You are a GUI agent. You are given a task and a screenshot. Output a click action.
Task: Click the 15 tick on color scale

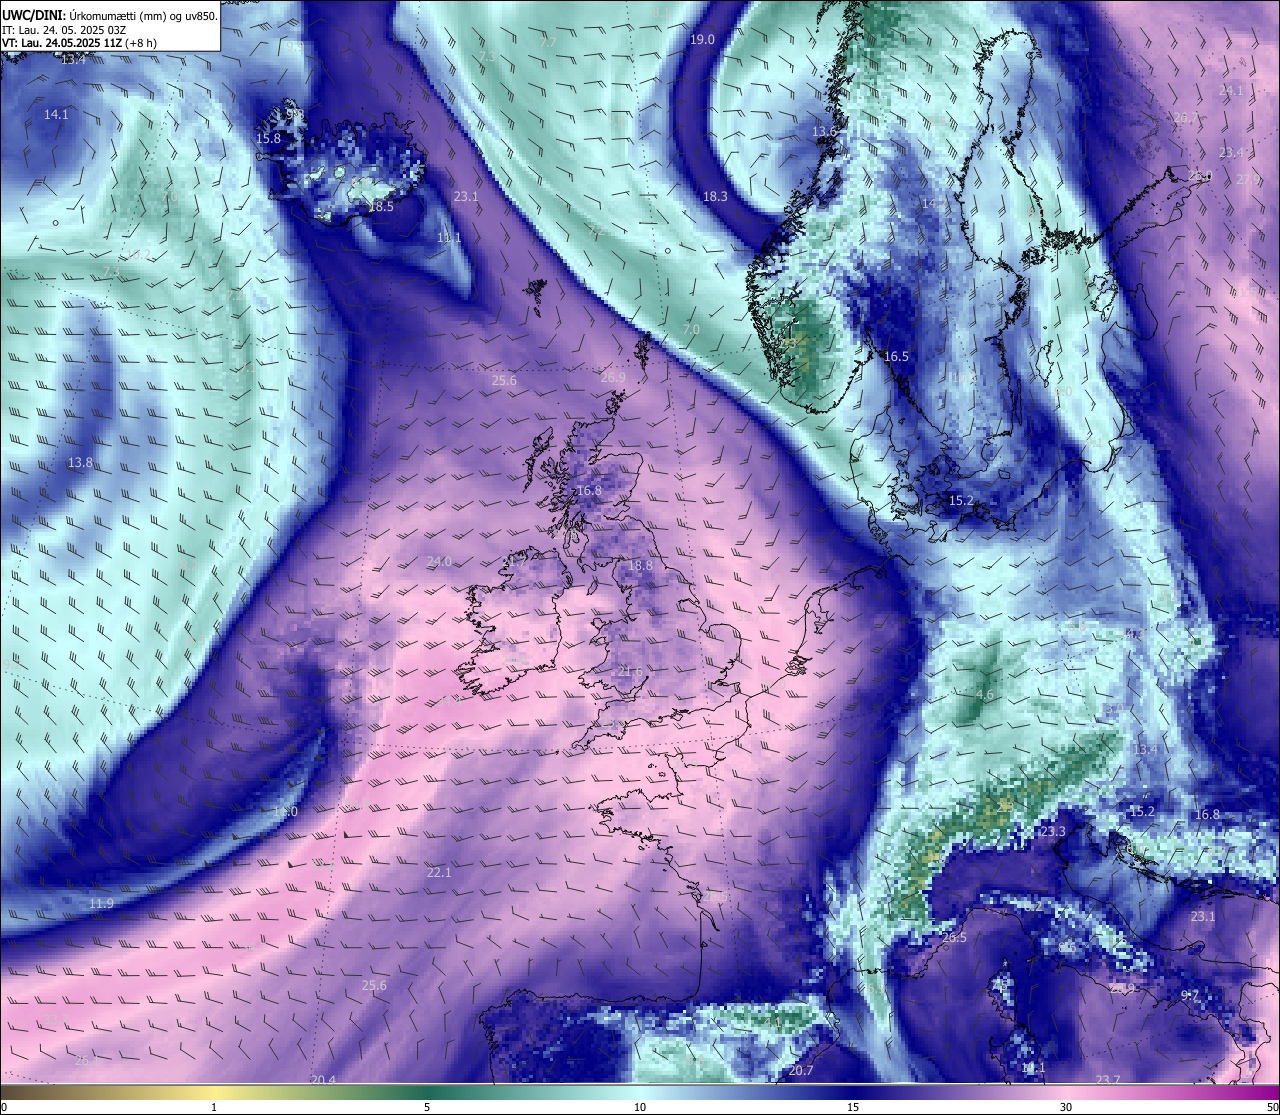click(853, 1107)
